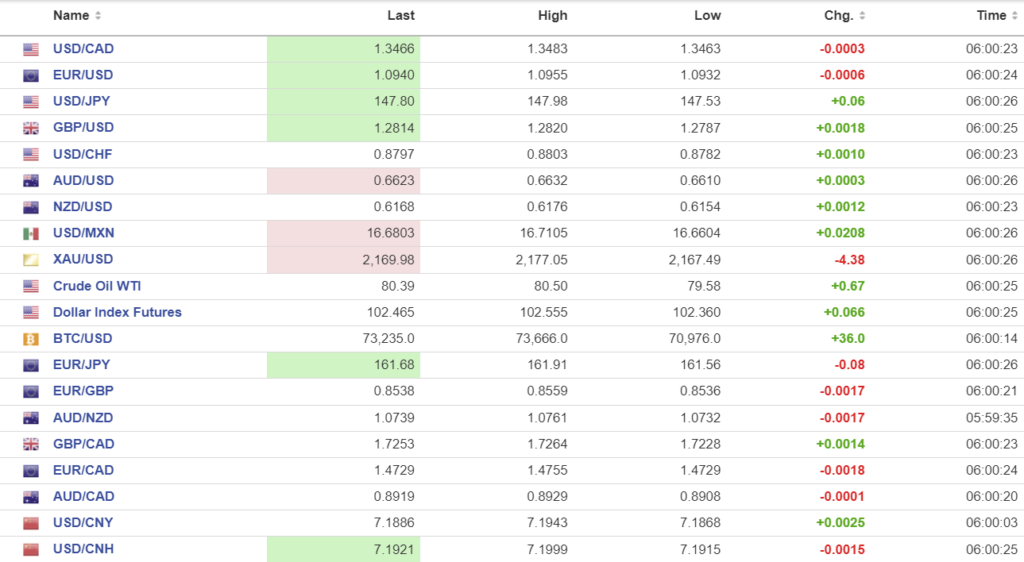Open the AUD/CAD pair link
Viewport: 1024px width, 562px height.
83,496
